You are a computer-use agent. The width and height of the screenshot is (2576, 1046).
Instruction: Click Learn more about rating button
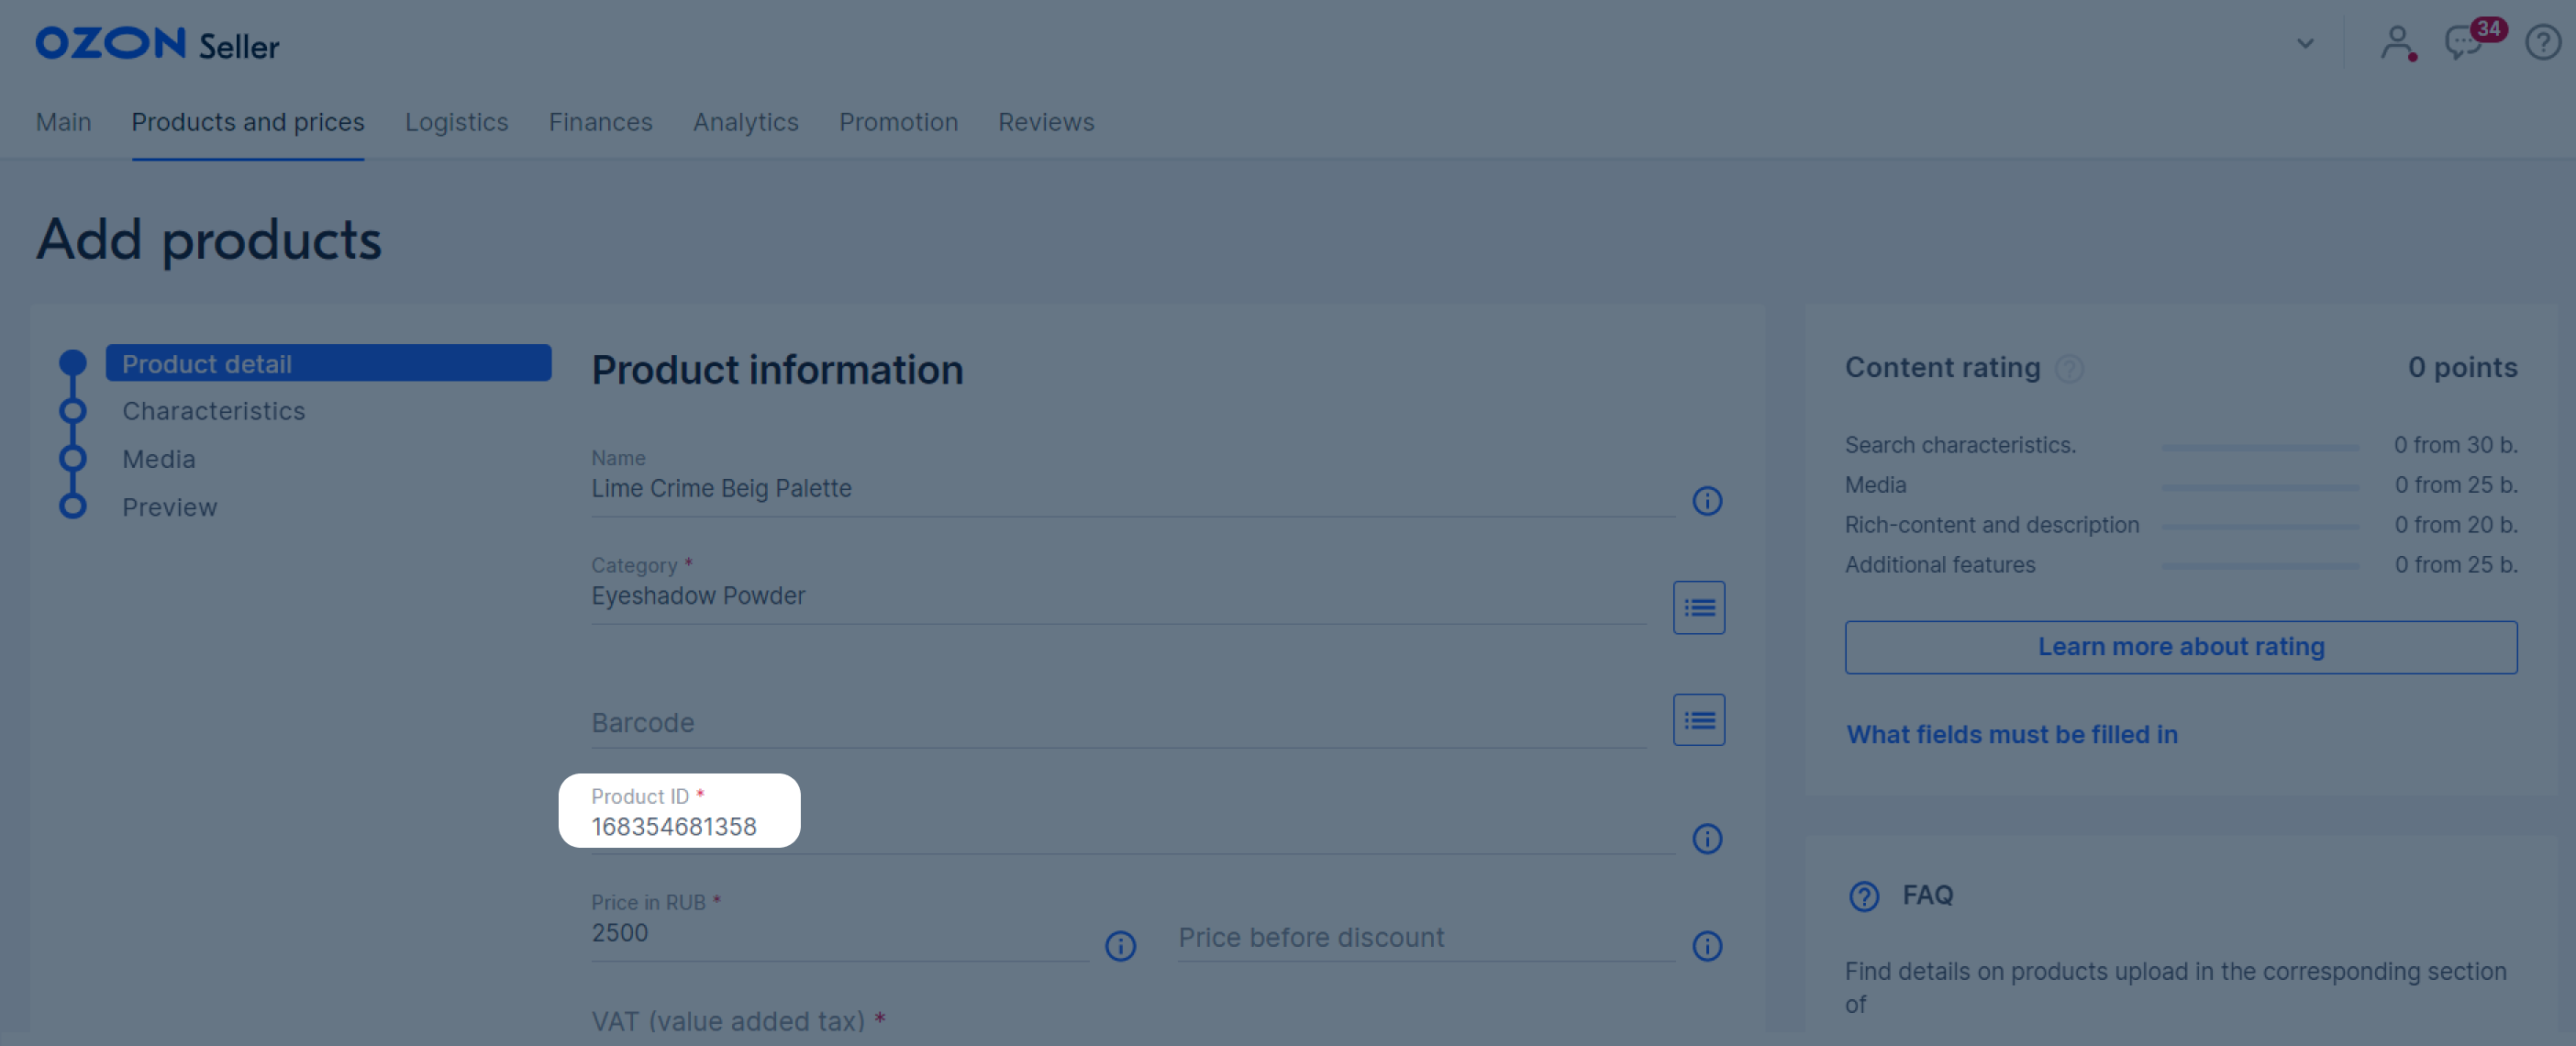(2180, 647)
